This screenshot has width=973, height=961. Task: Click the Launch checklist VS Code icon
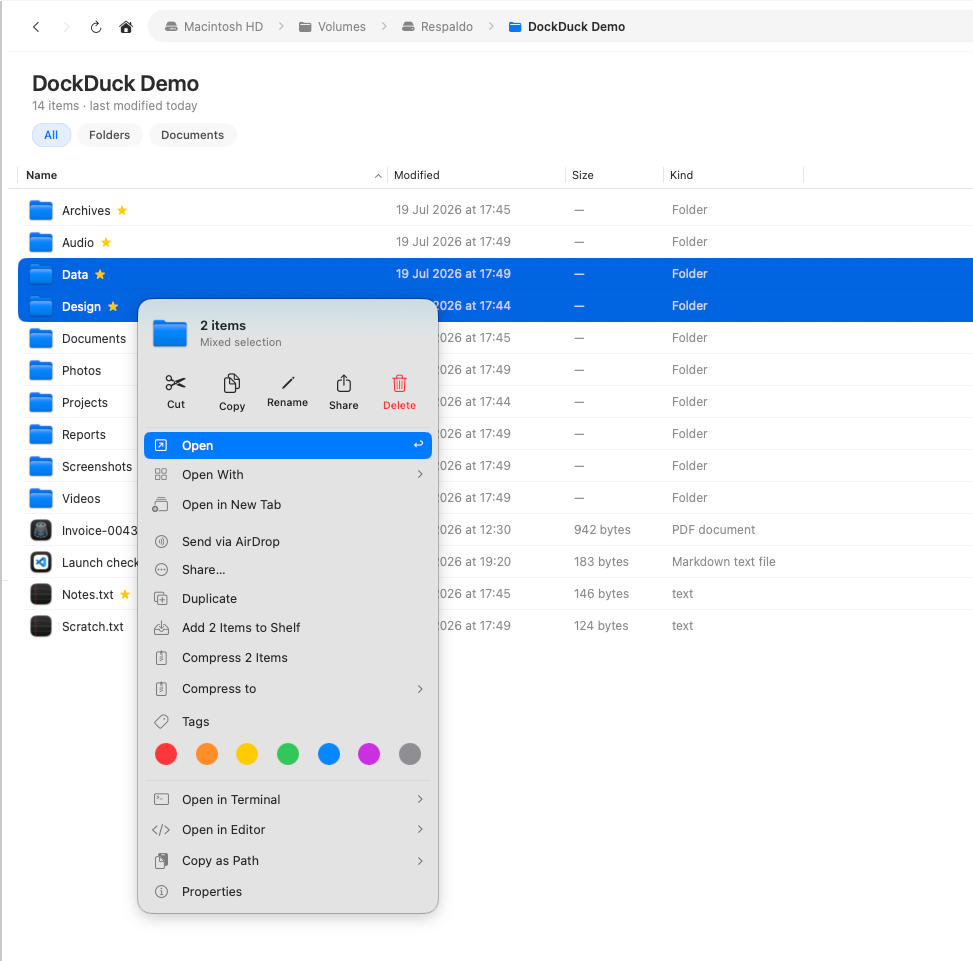tap(41, 562)
